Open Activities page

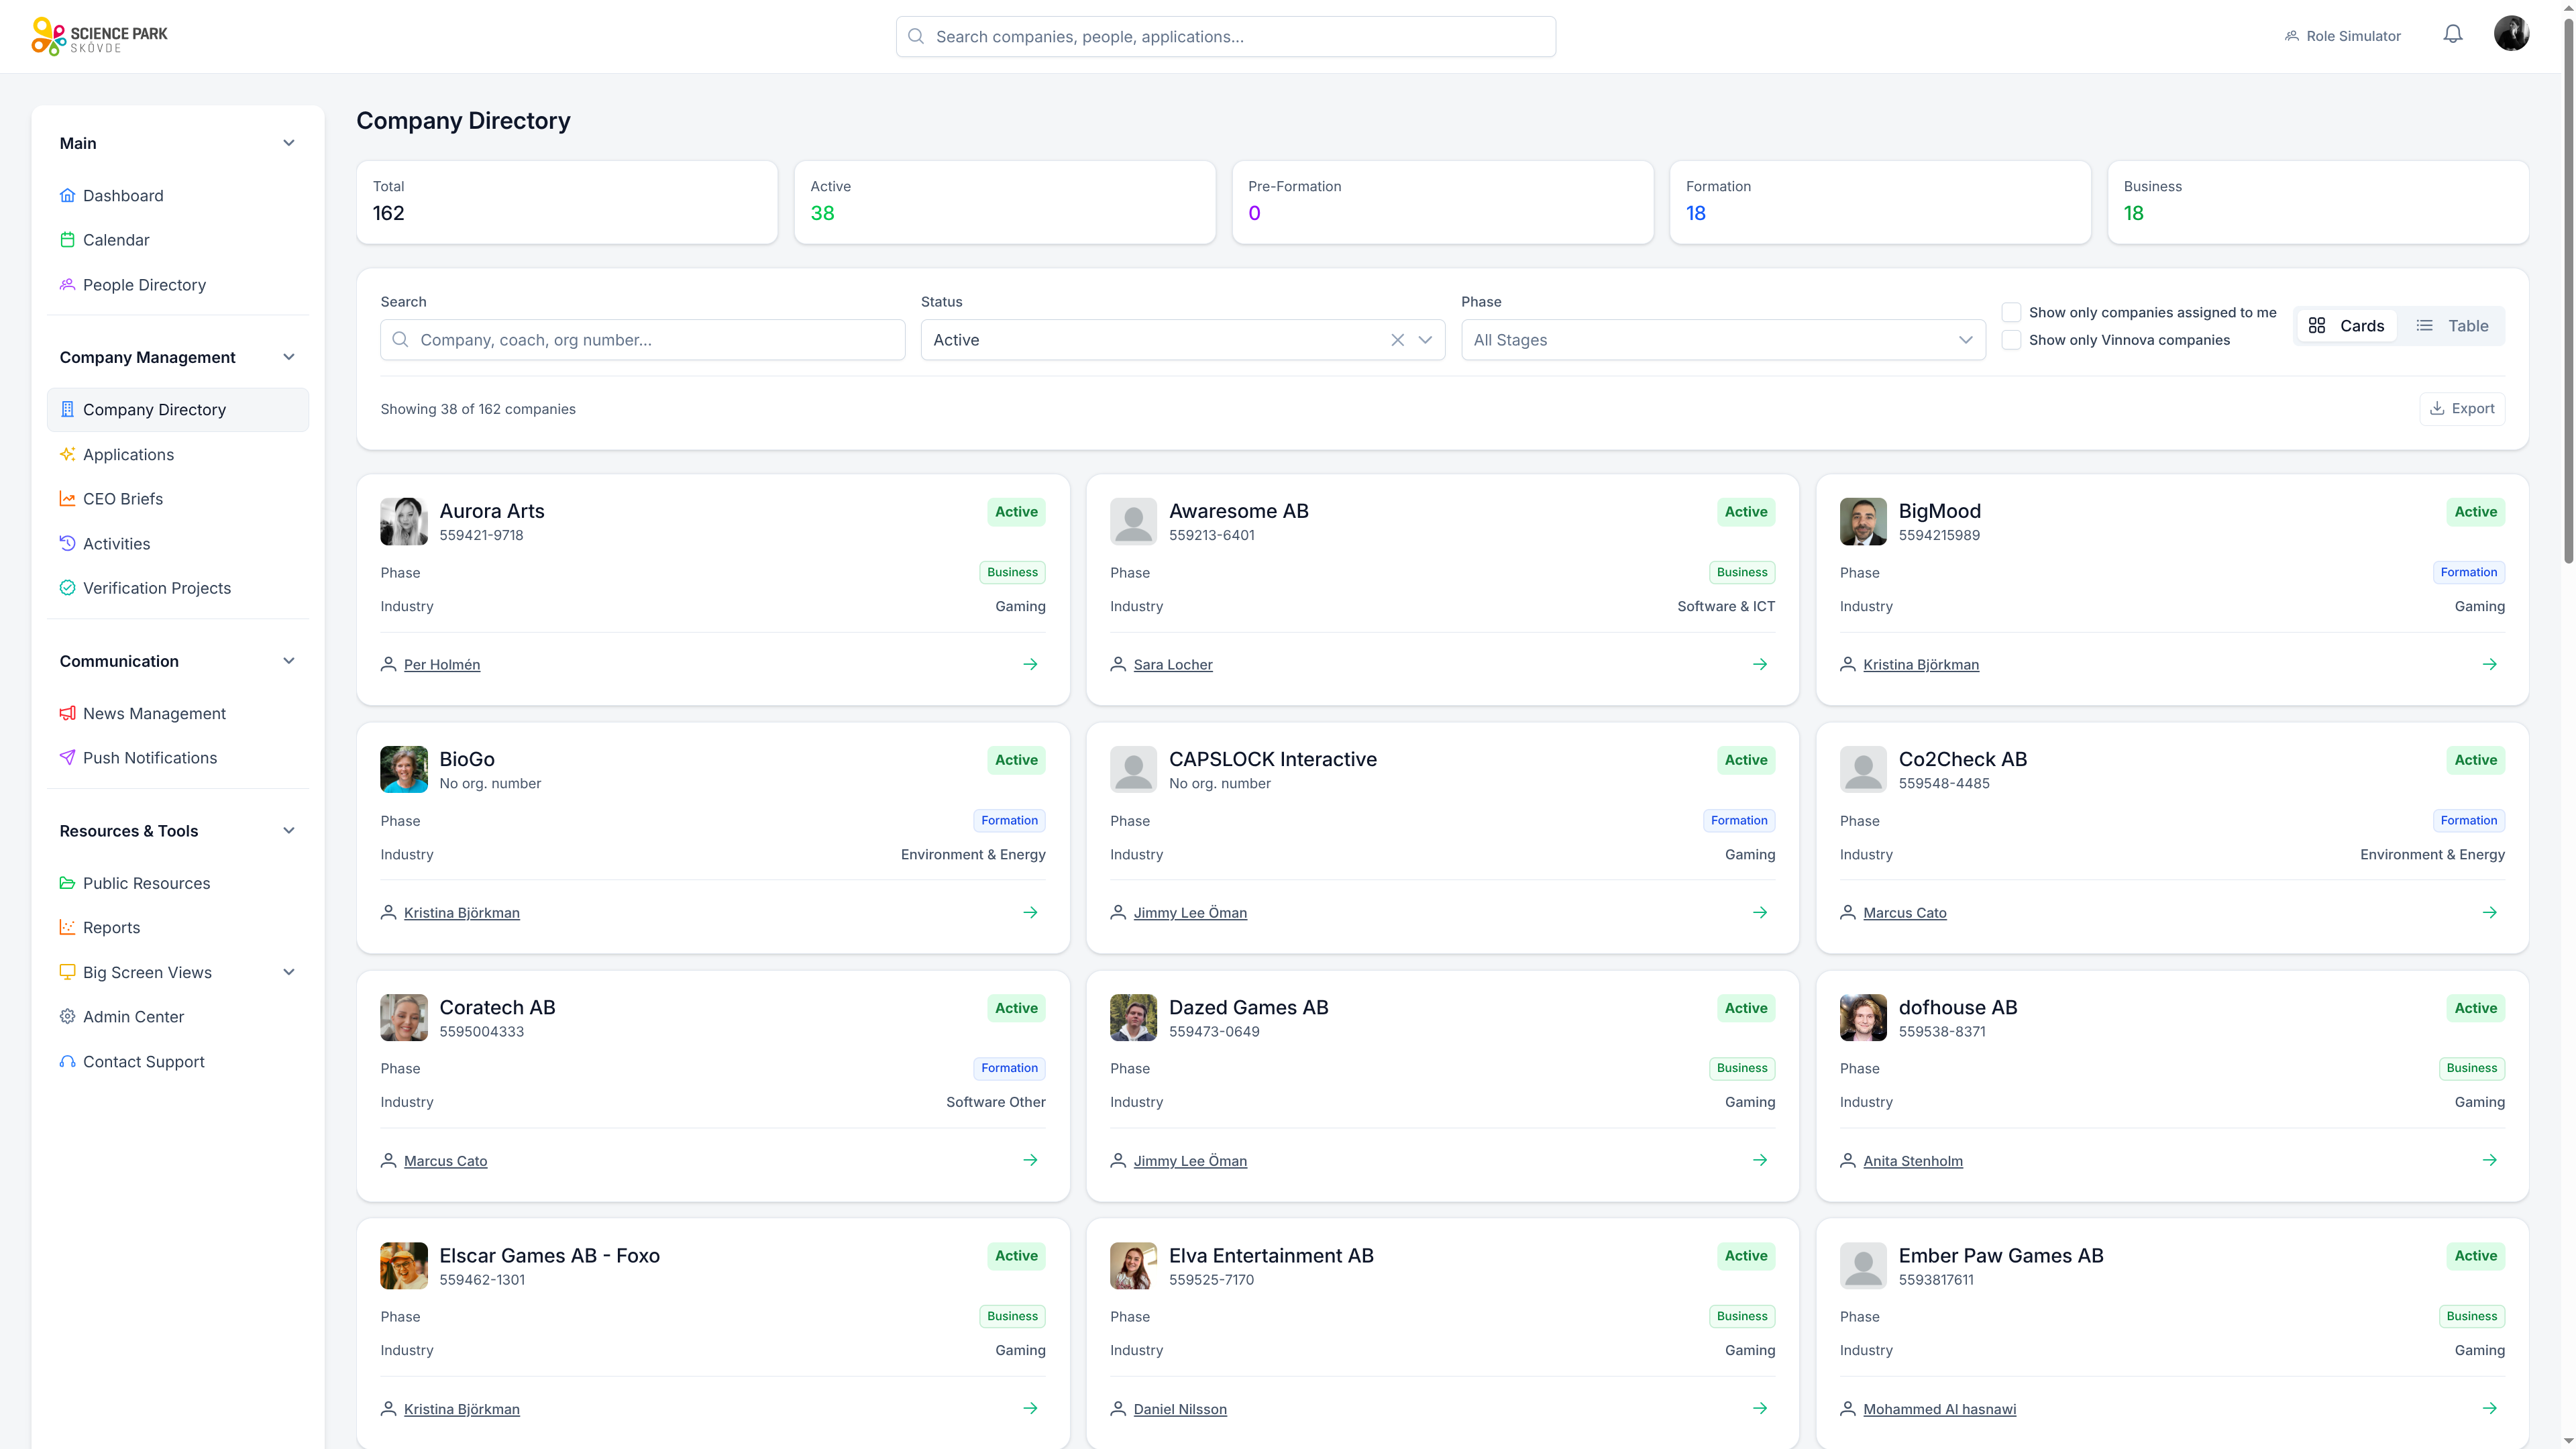(178, 544)
